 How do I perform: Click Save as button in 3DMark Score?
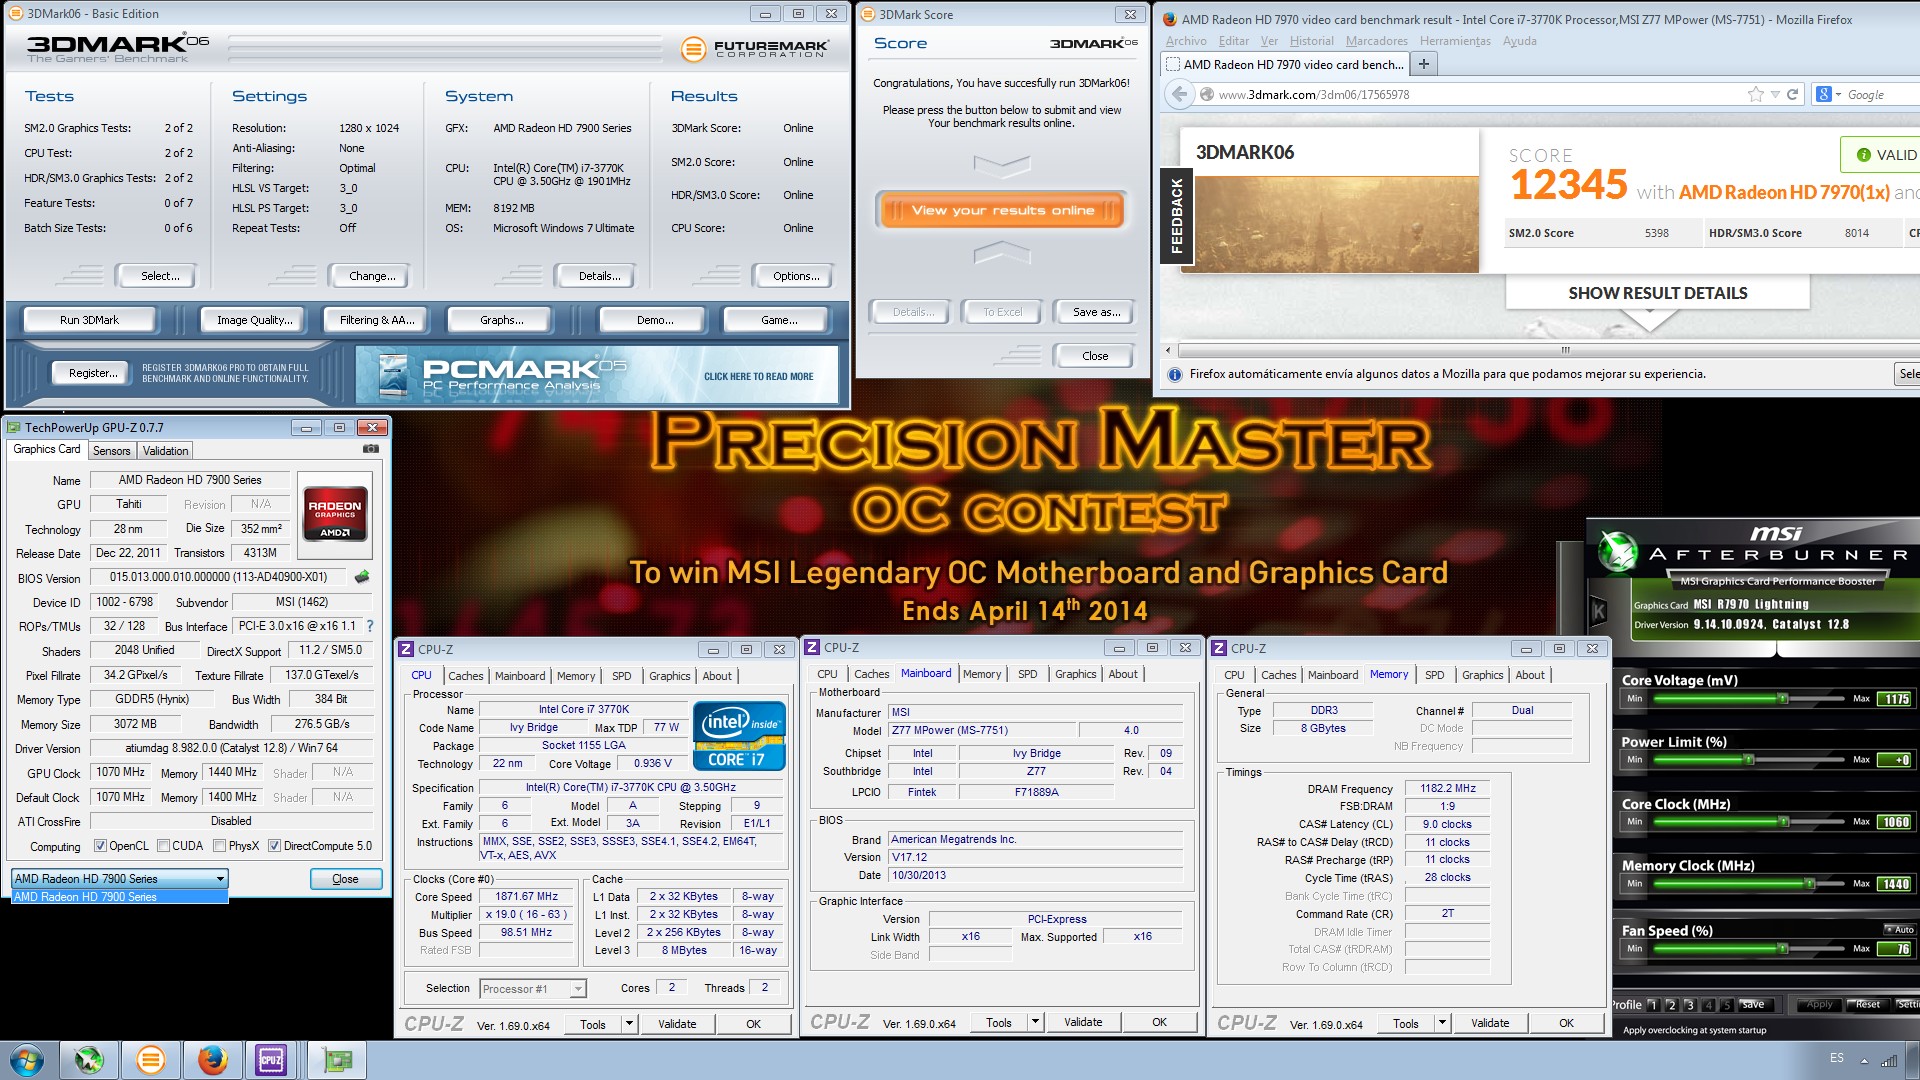1096,312
